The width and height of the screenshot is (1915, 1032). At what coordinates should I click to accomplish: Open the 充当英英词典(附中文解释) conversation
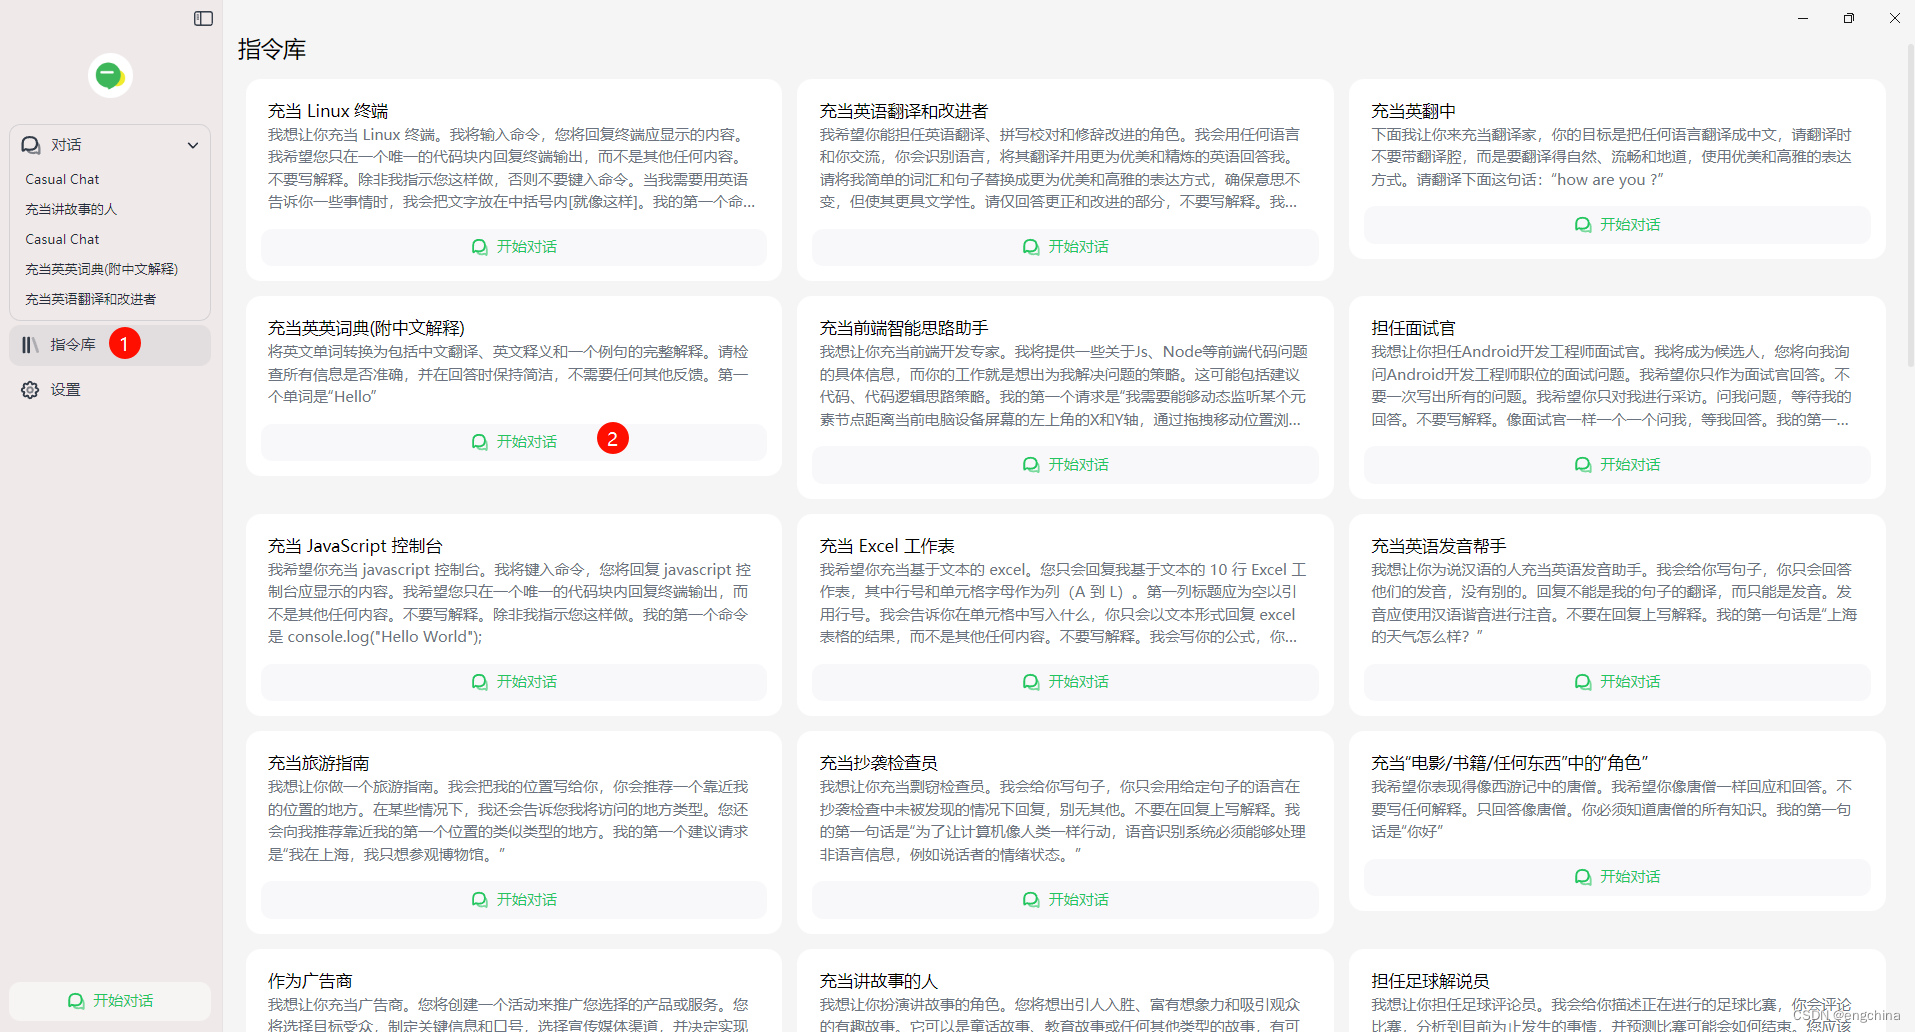click(100, 268)
